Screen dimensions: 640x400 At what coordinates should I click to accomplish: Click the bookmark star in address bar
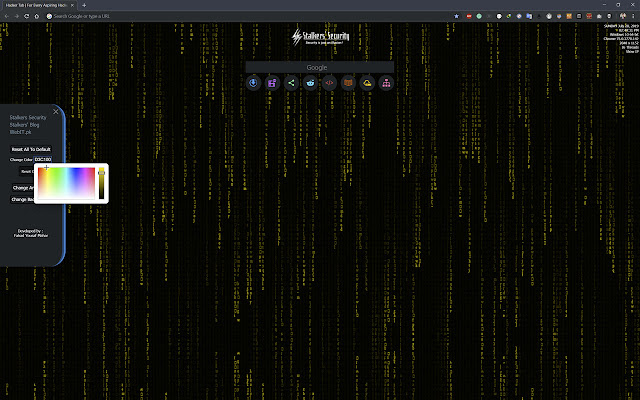pos(456,16)
